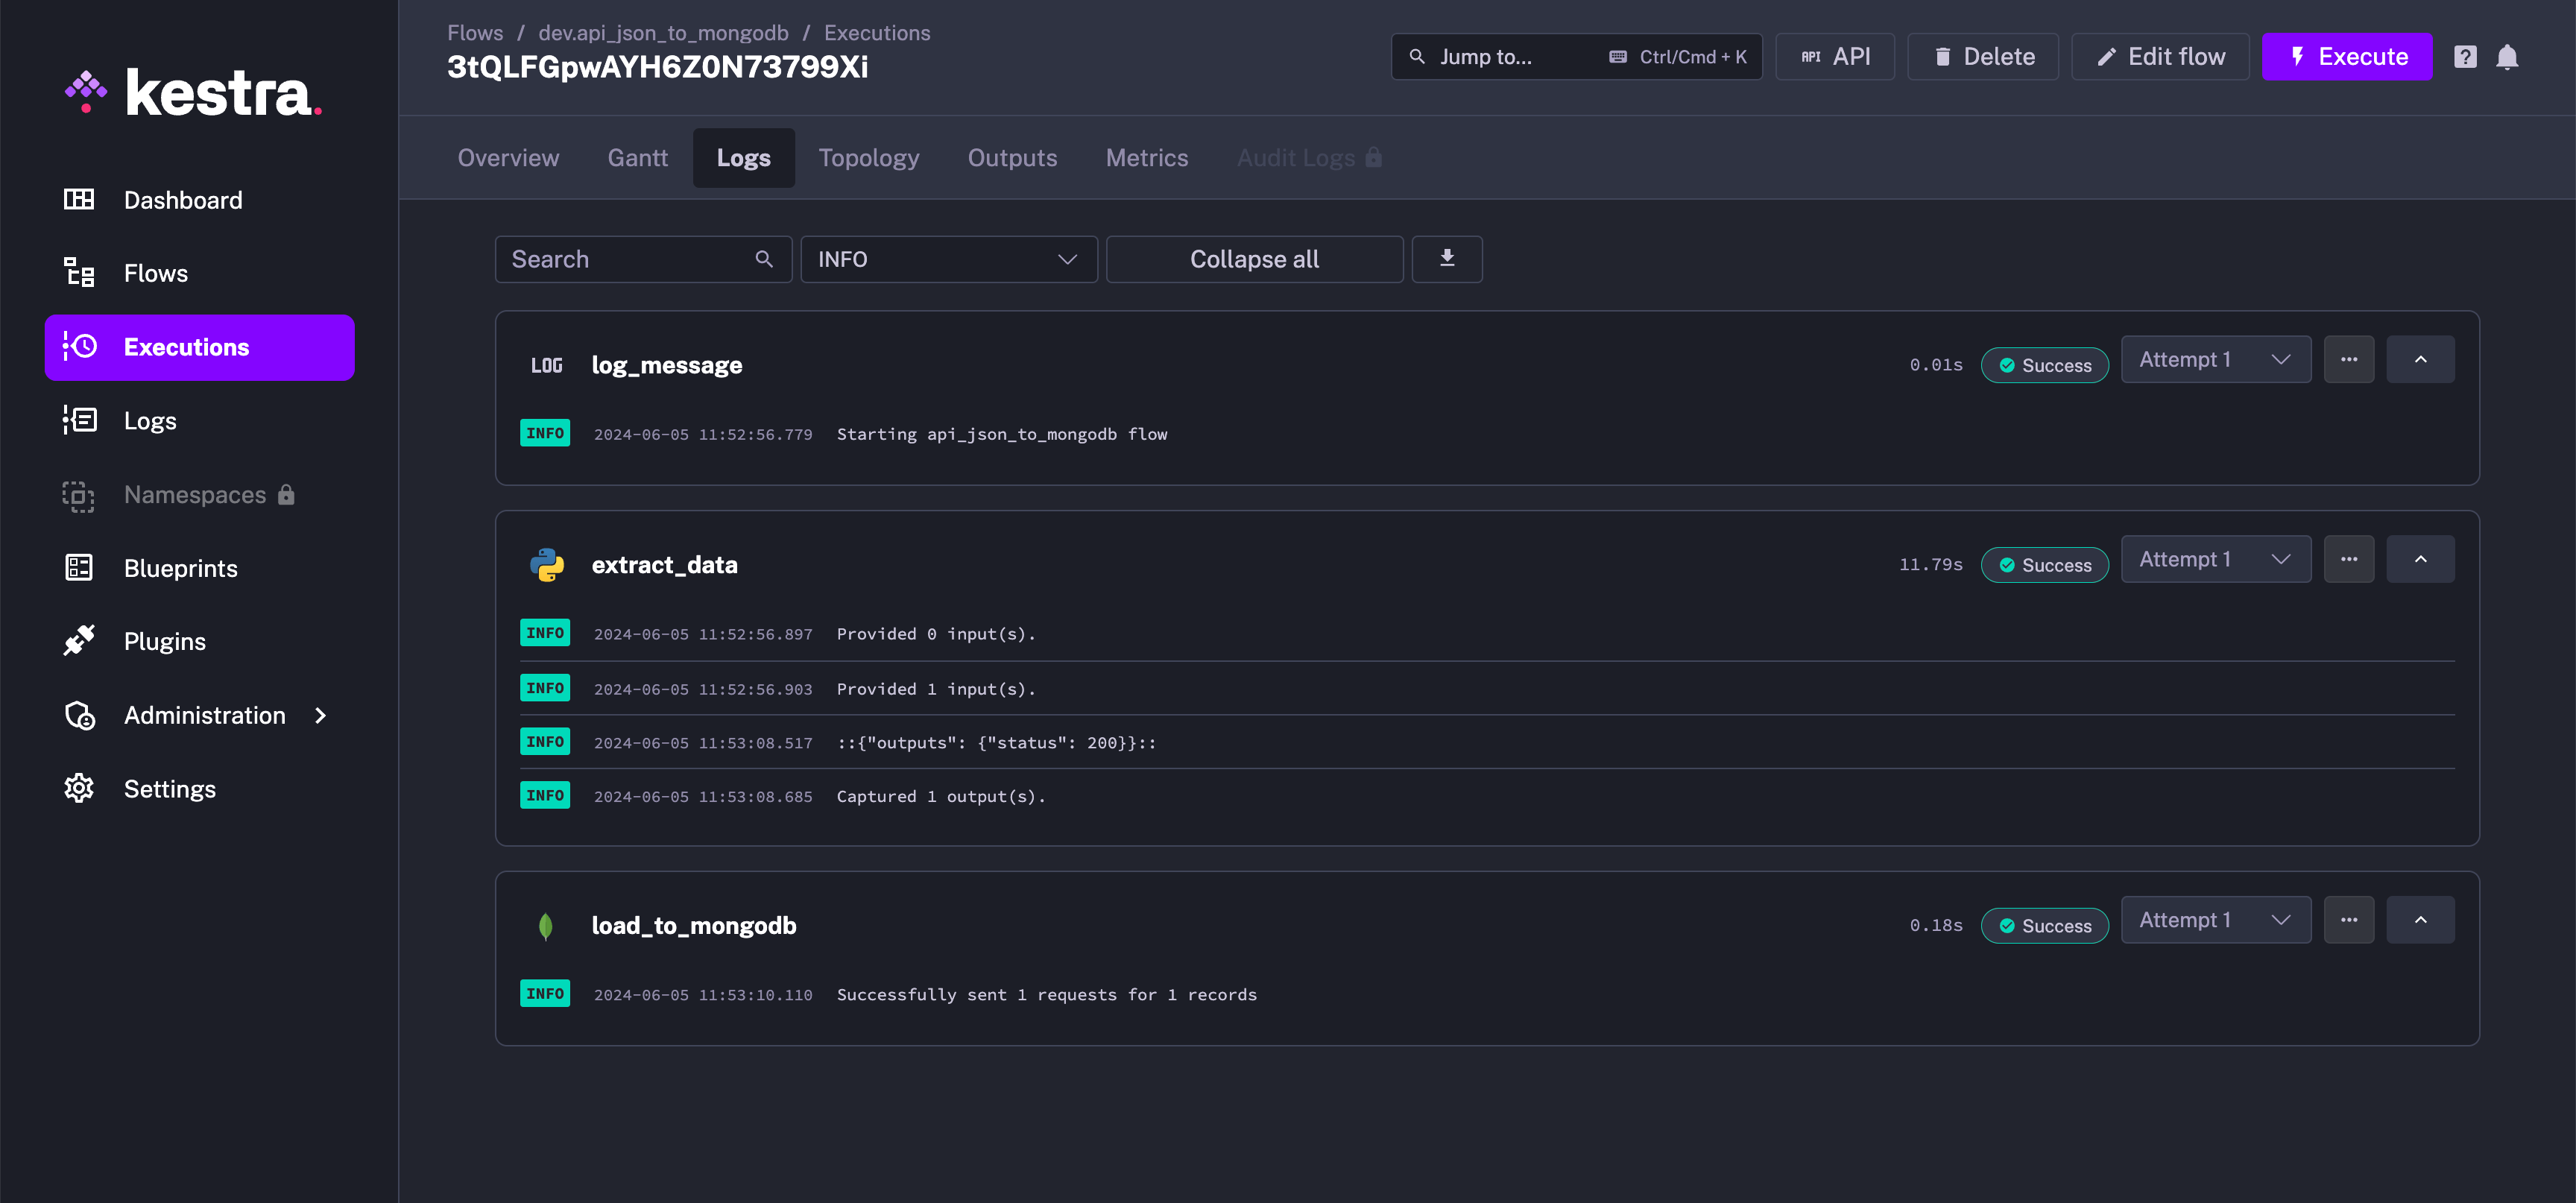The height and width of the screenshot is (1203, 2576).
Task: Click the Administration shield icon
Action: coord(79,715)
